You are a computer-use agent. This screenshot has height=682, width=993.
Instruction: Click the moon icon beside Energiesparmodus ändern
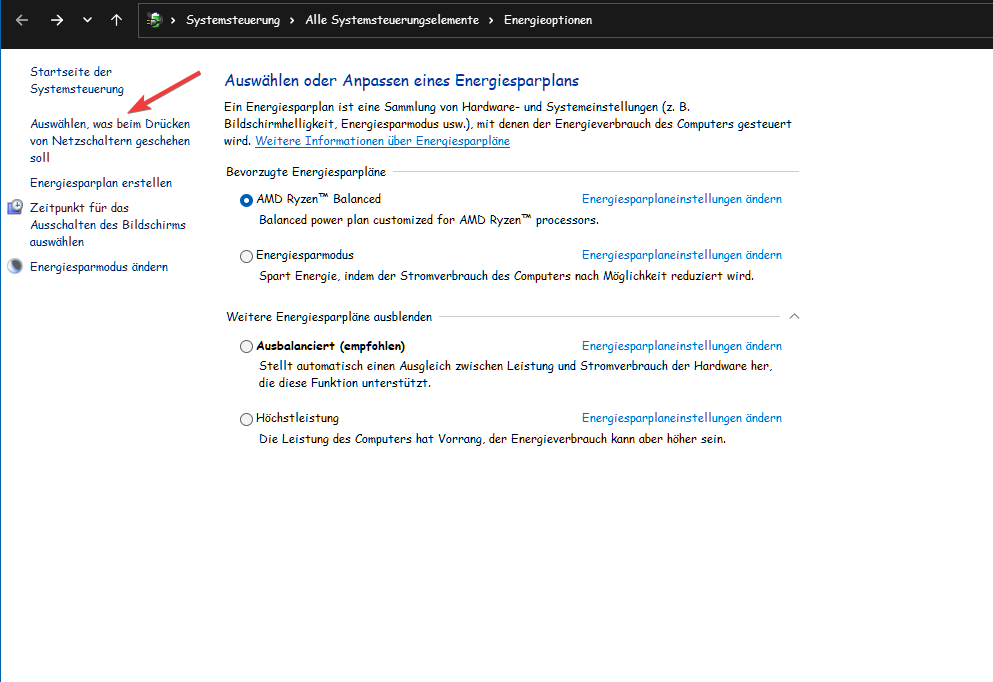[x=15, y=267]
